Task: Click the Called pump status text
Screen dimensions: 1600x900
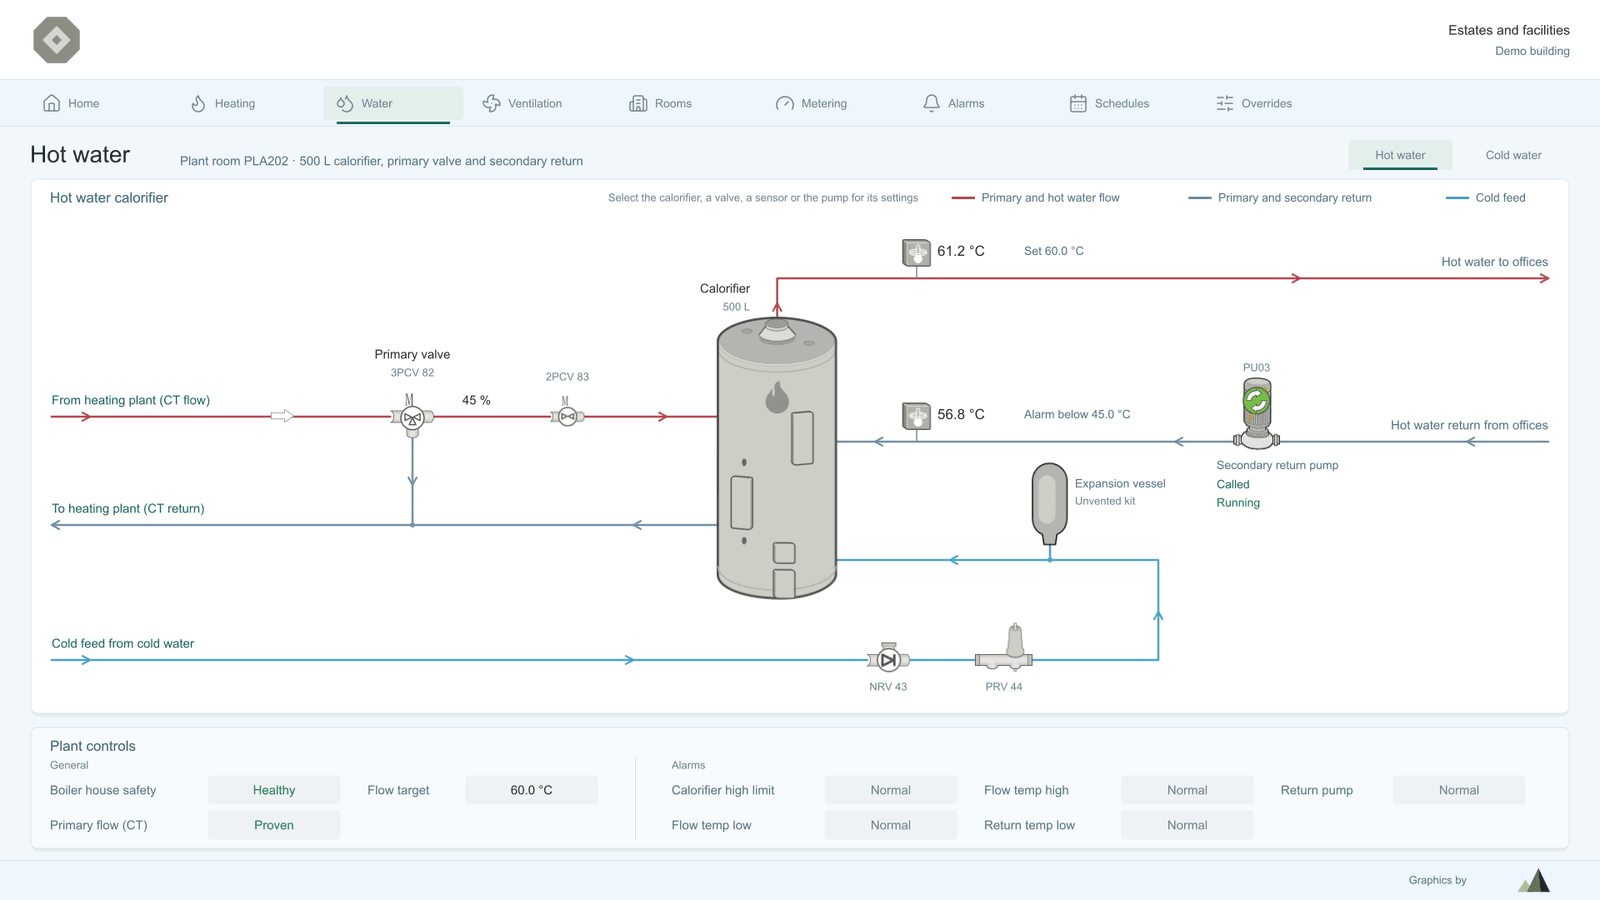Action: pyautogui.click(x=1233, y=484)
